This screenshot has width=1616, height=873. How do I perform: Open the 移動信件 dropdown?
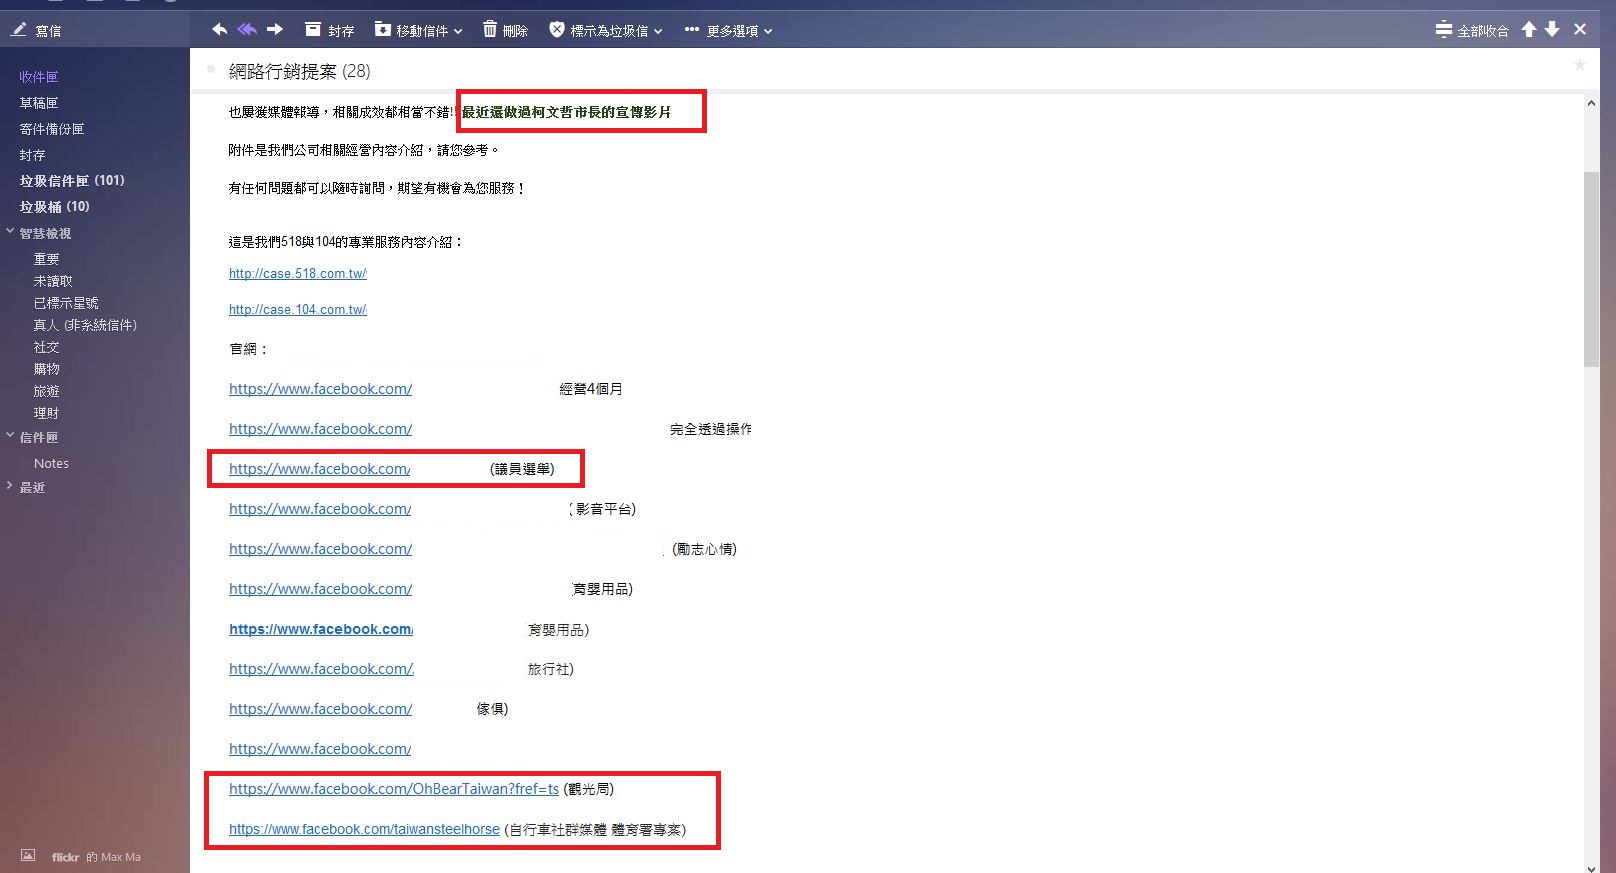(x=418, y=30)
